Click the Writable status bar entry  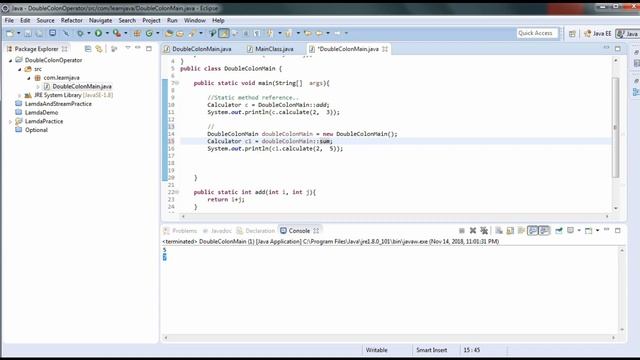(x=376, y=350)
